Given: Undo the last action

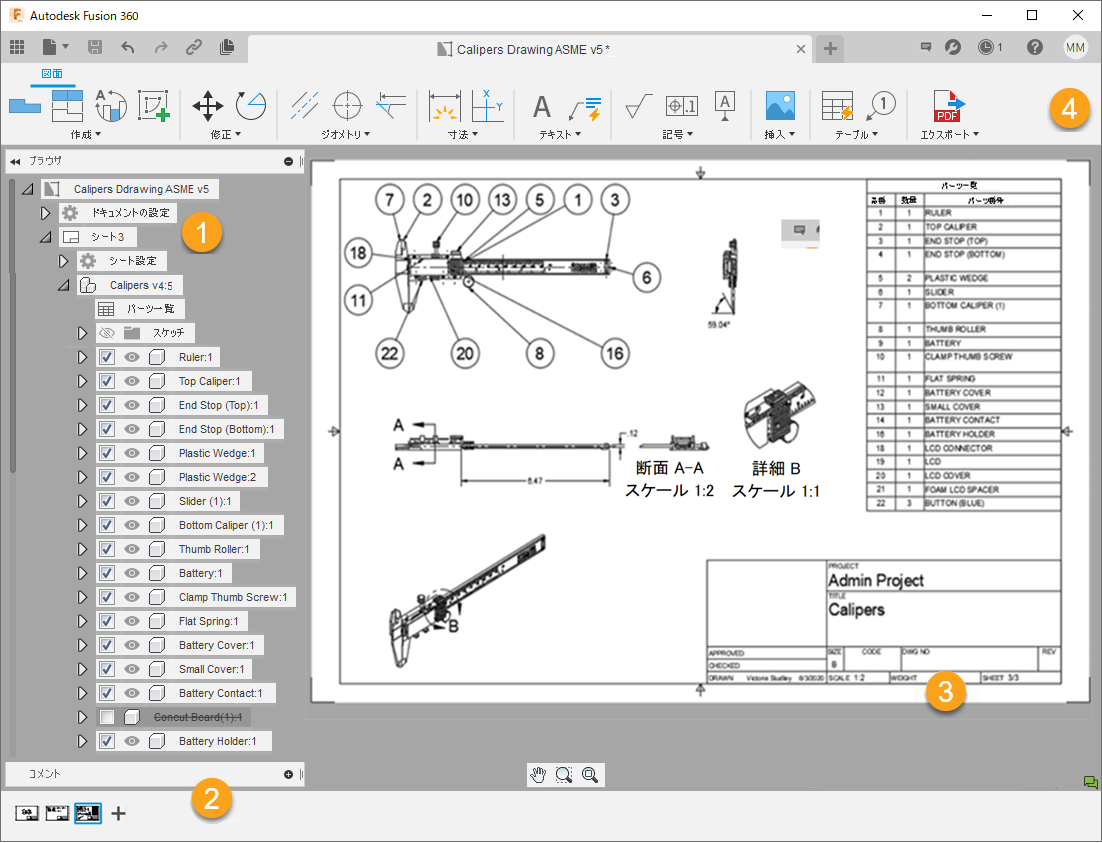Looking at the screenshot, I should [127, 47].
